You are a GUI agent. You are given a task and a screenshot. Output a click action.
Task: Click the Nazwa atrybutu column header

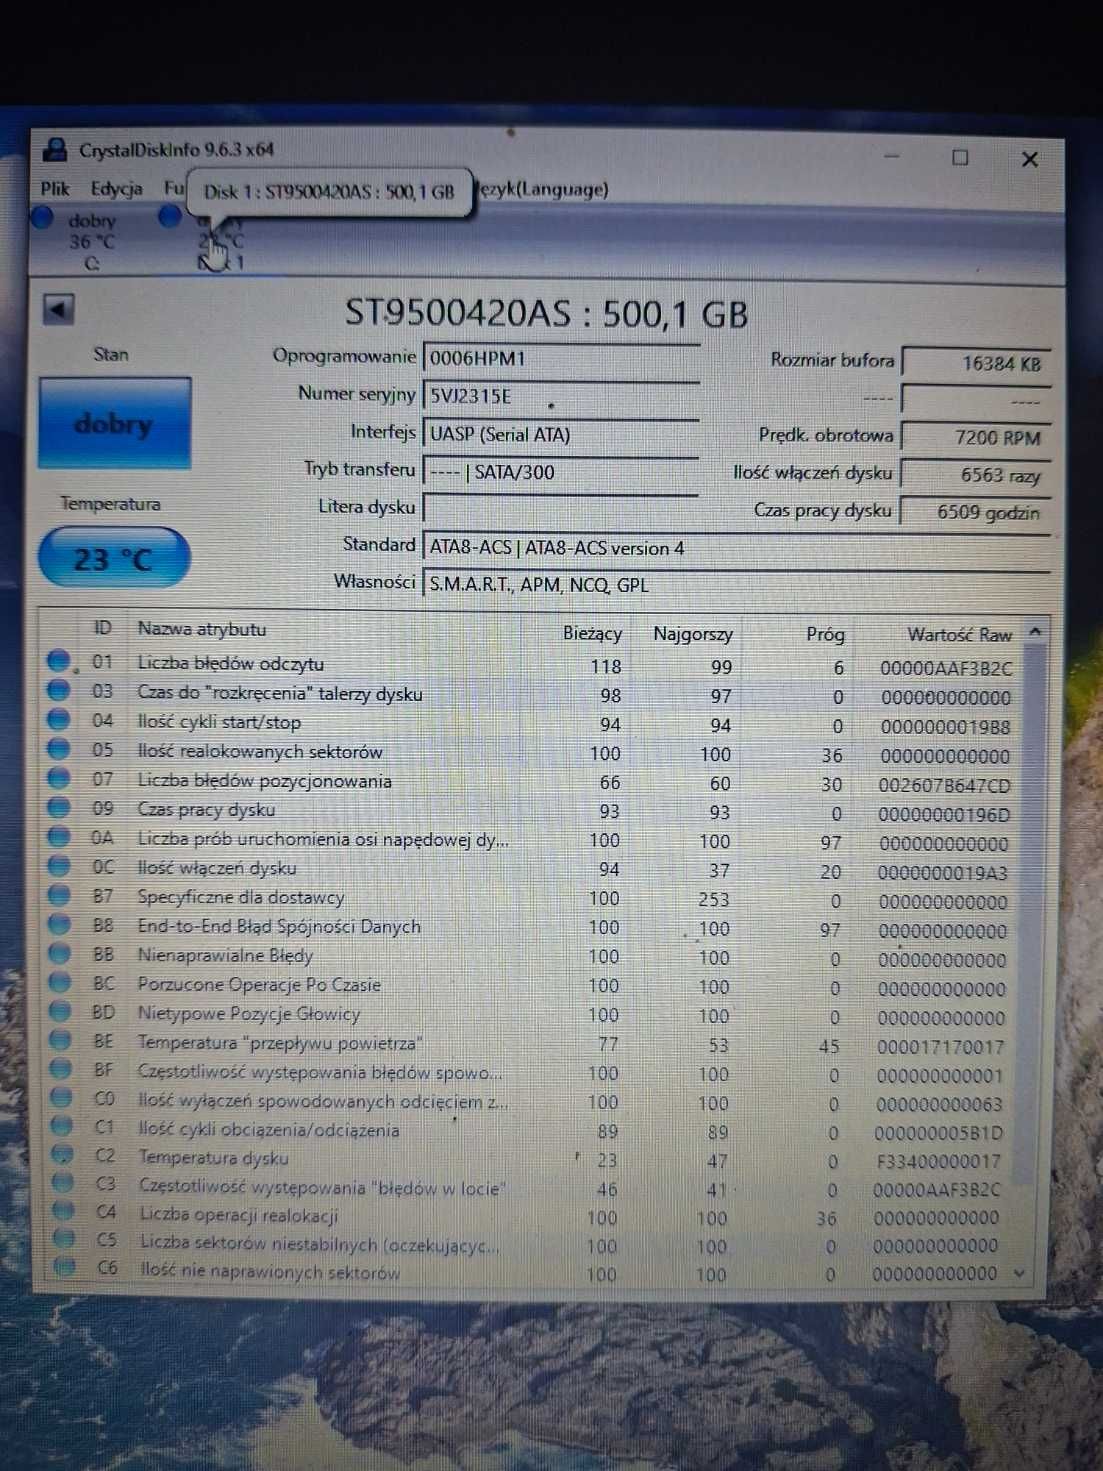(x=202, y=629)
